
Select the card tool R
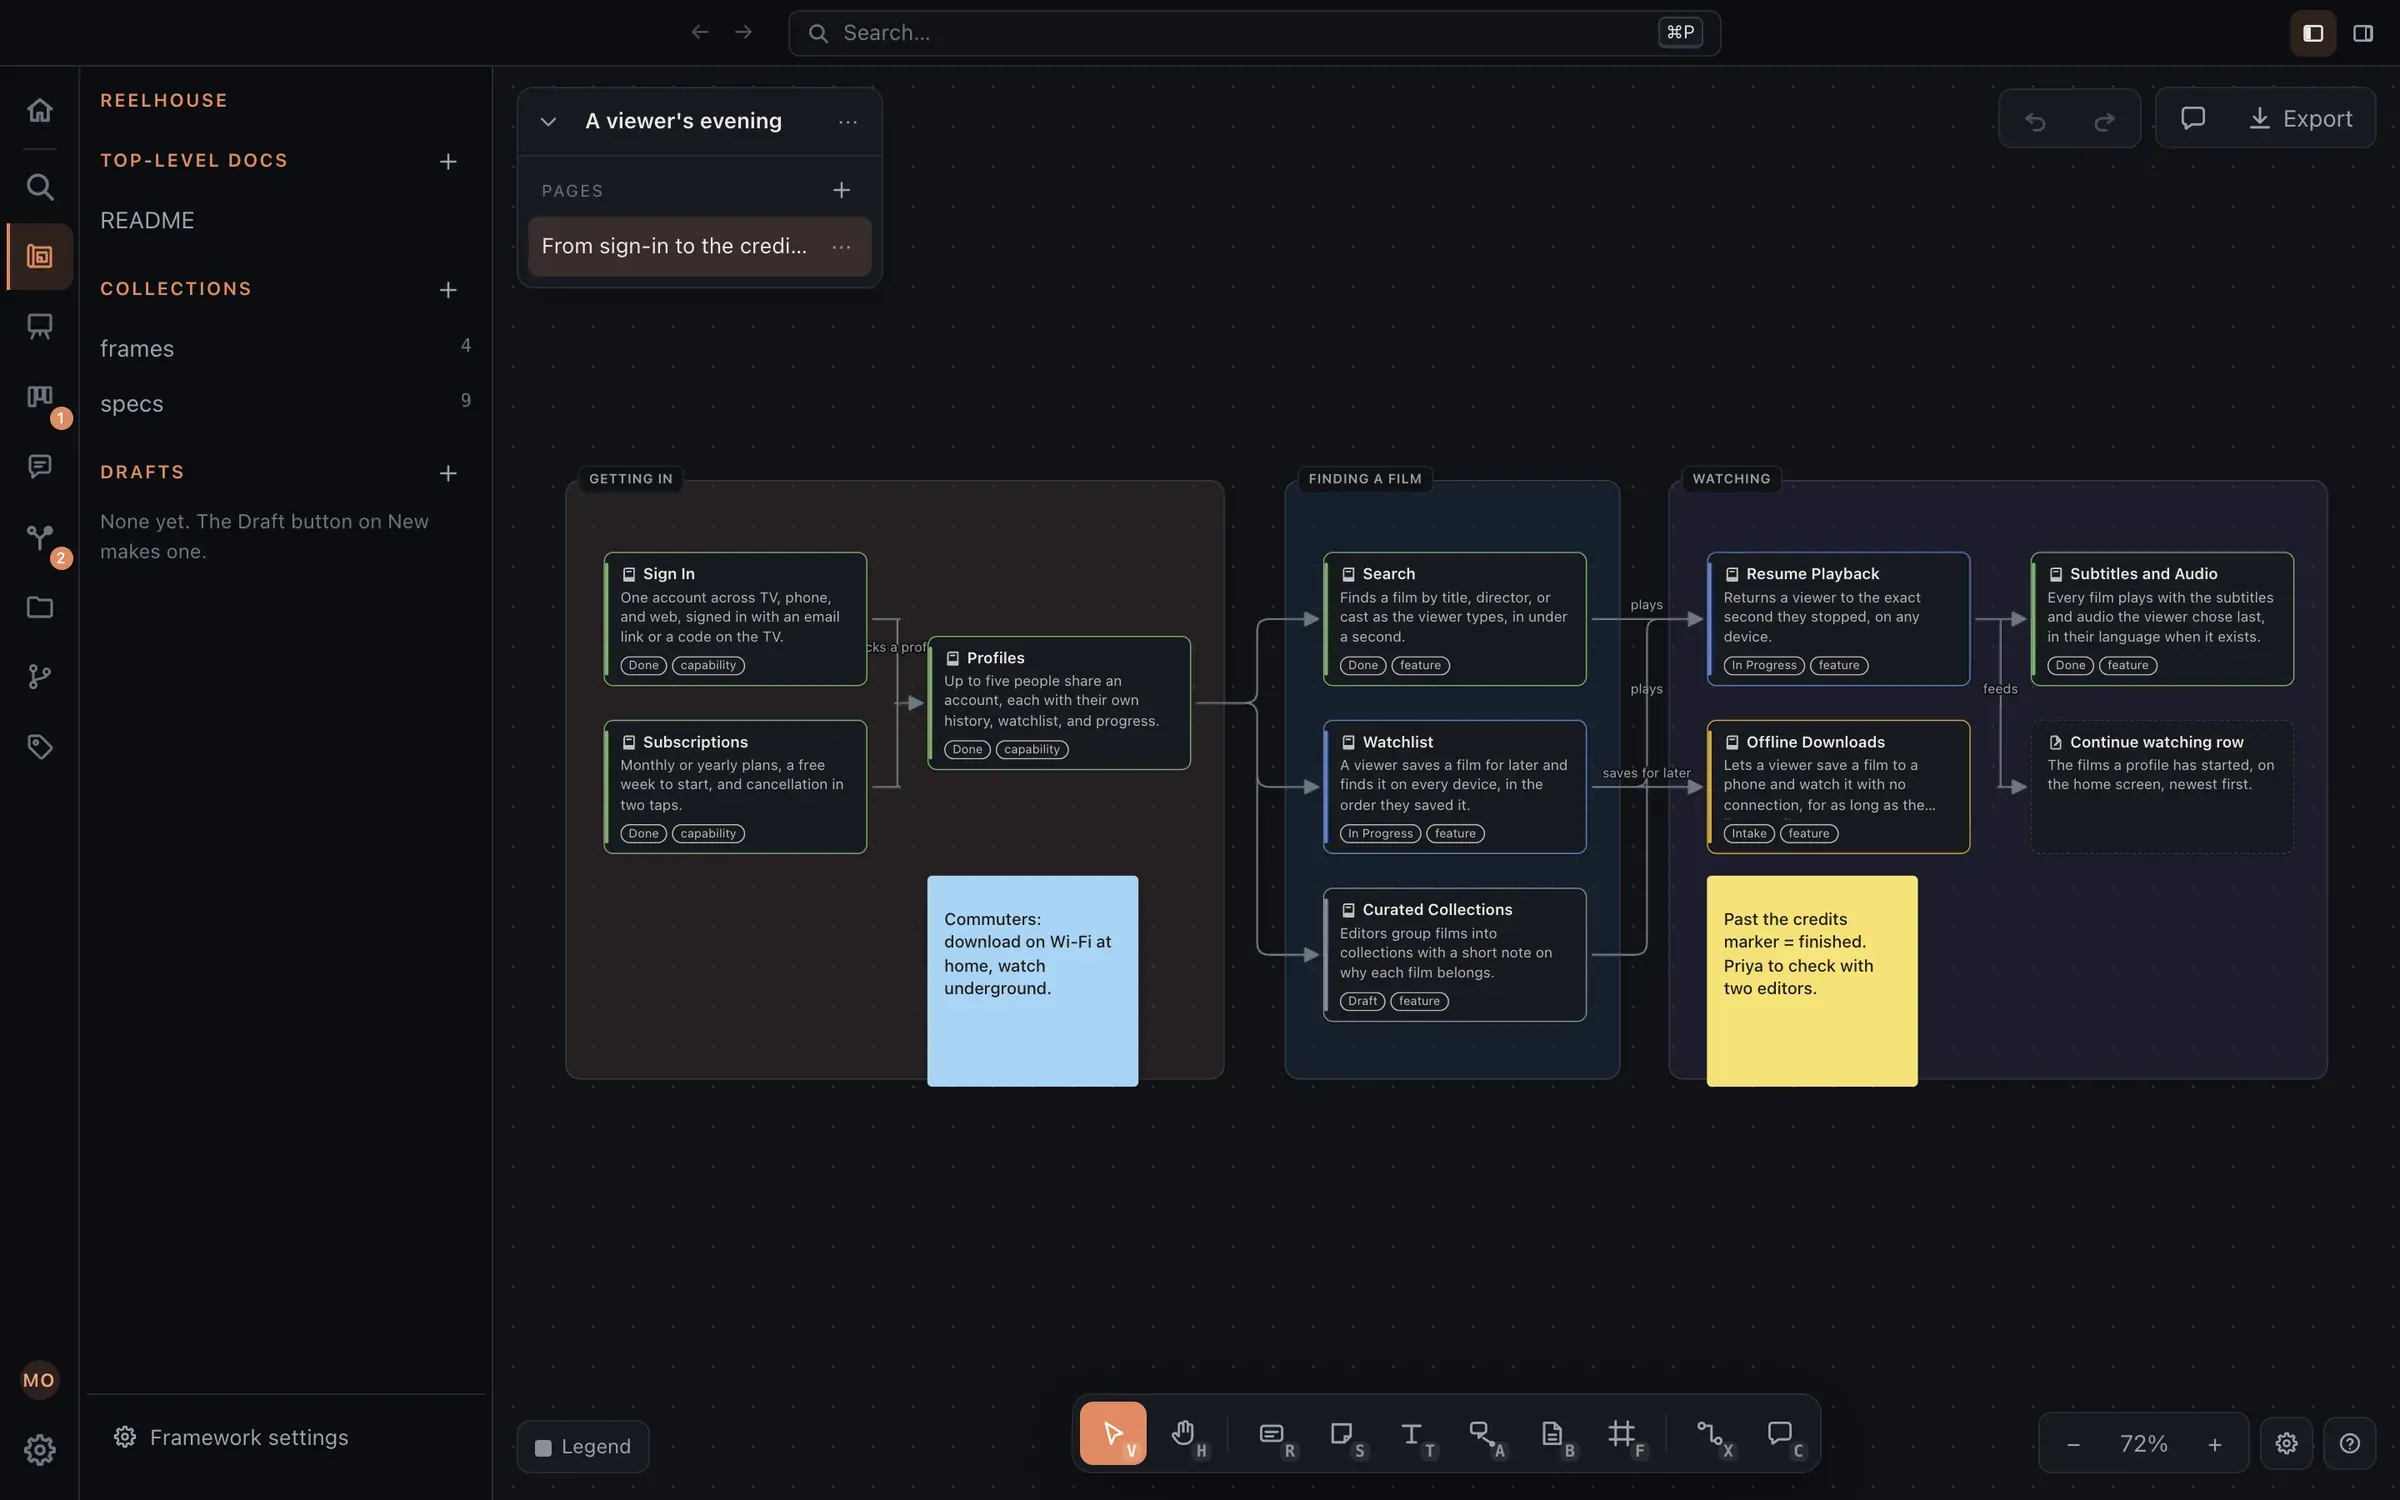point(1273,1434)
